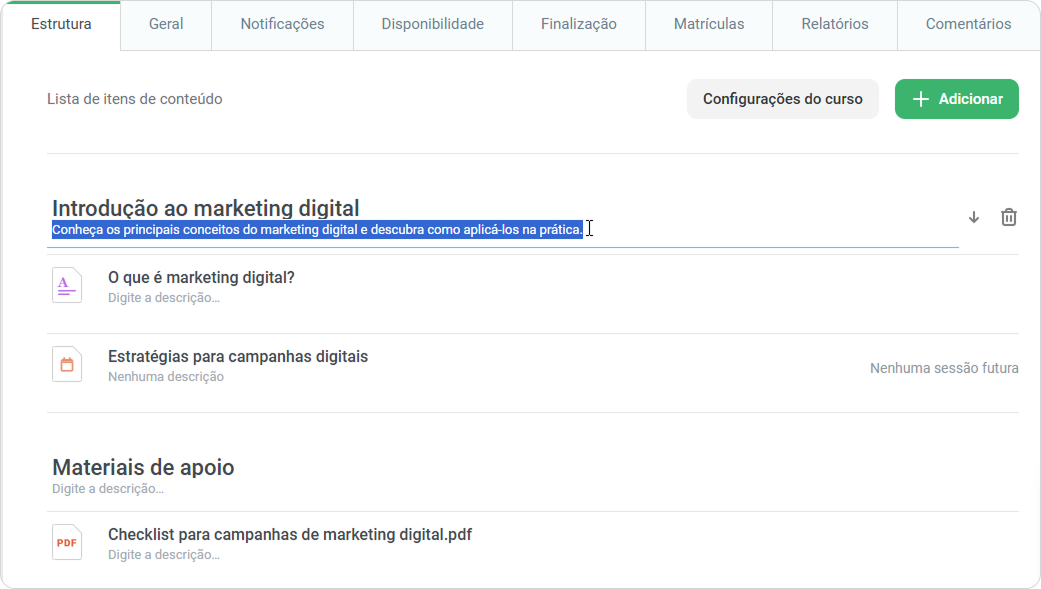Click Checklist para campanhas de marketing digital.pdf title
The height and width of the screenshot is (589, 1041).
point(290,535)
